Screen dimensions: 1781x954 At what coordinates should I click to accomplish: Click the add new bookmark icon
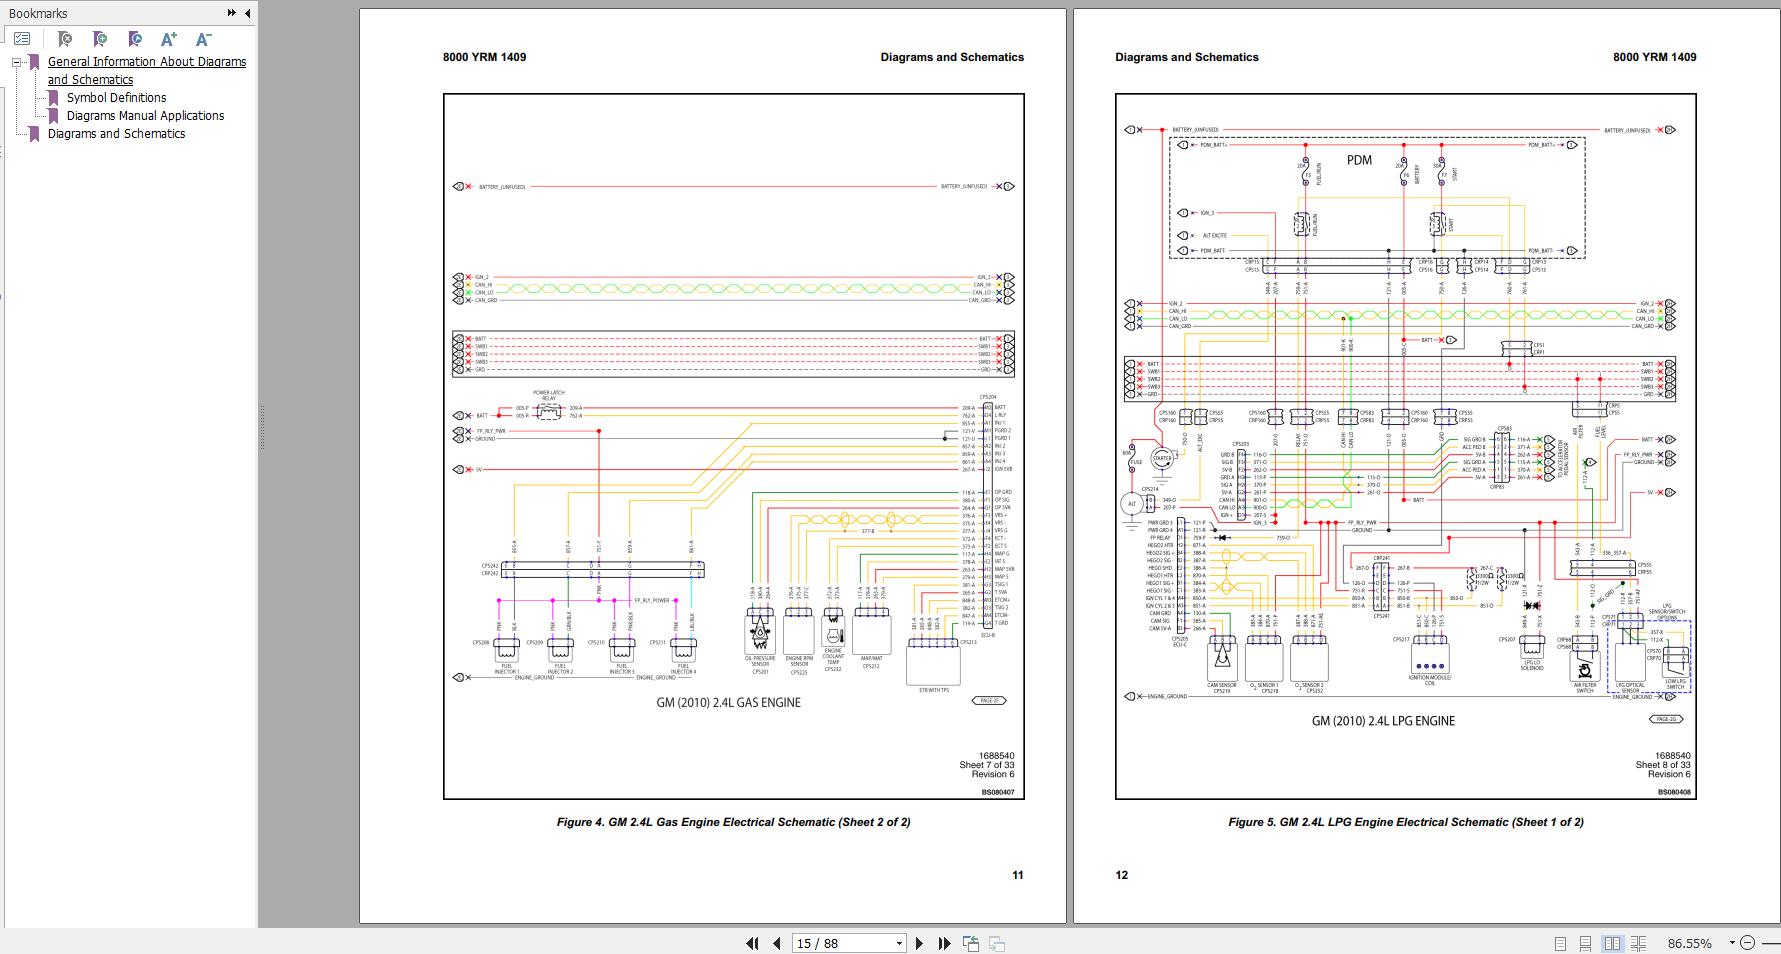(x=100, y=39)
